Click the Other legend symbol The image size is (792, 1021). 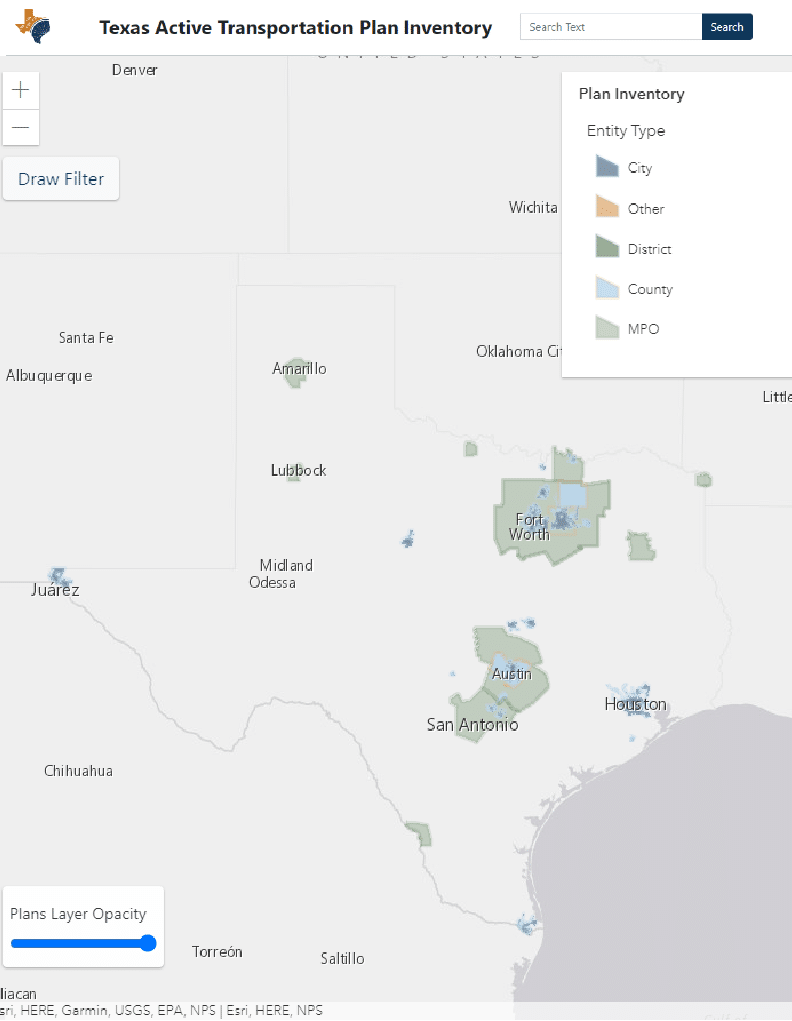point(607,208)
